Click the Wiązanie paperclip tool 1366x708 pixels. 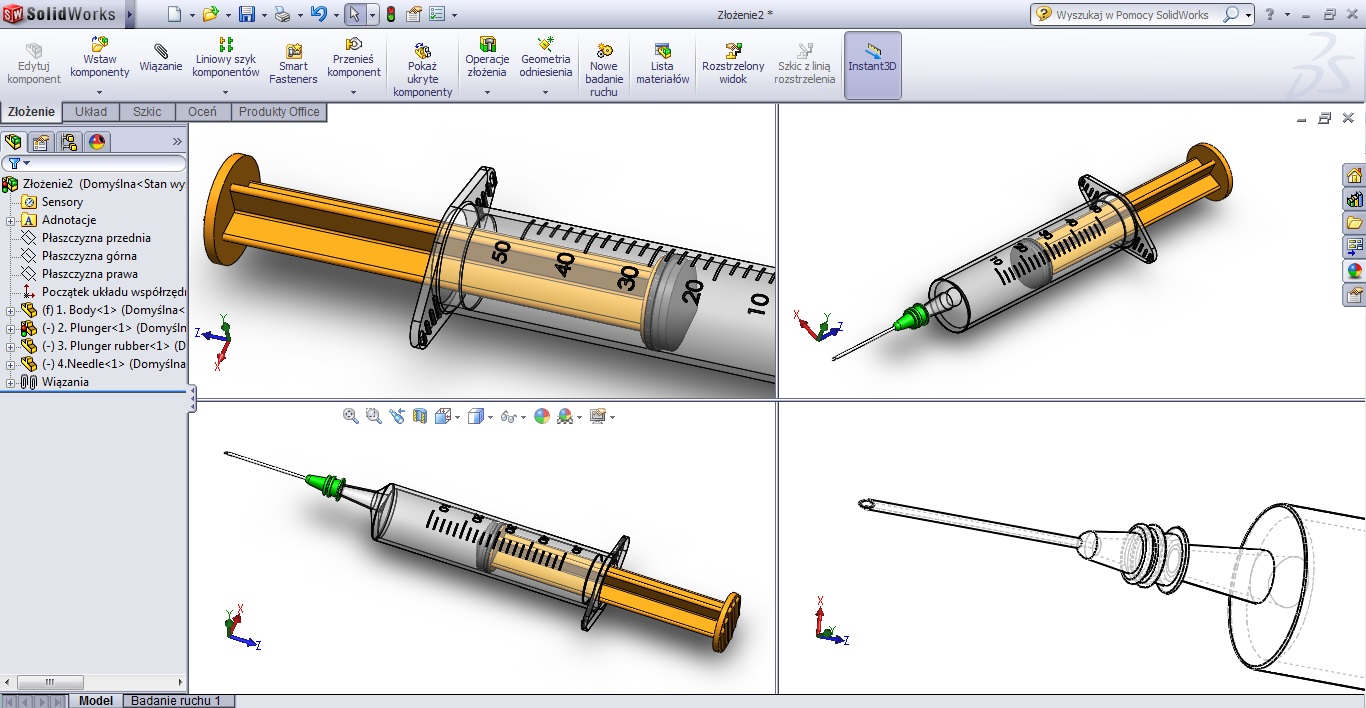161,59
